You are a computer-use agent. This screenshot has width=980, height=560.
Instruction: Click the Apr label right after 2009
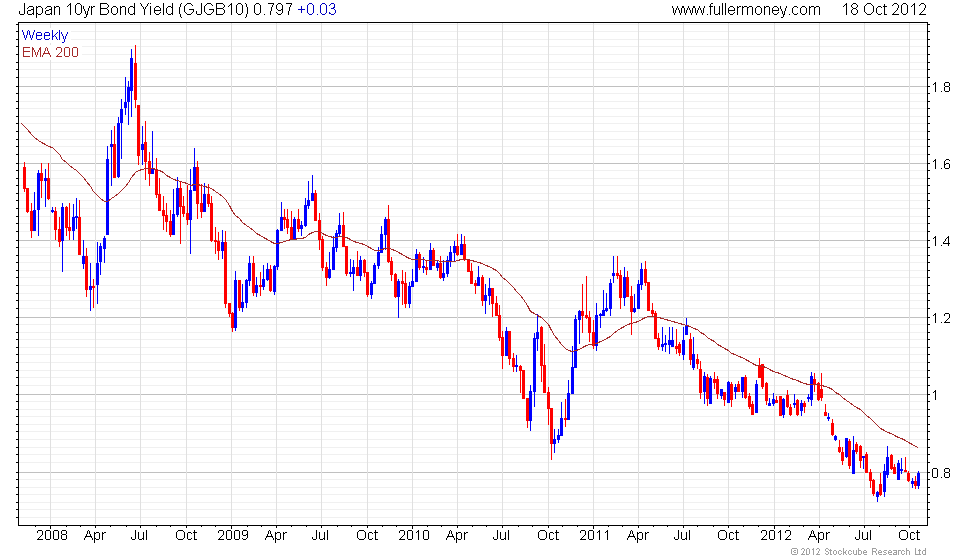pos(276,536)
